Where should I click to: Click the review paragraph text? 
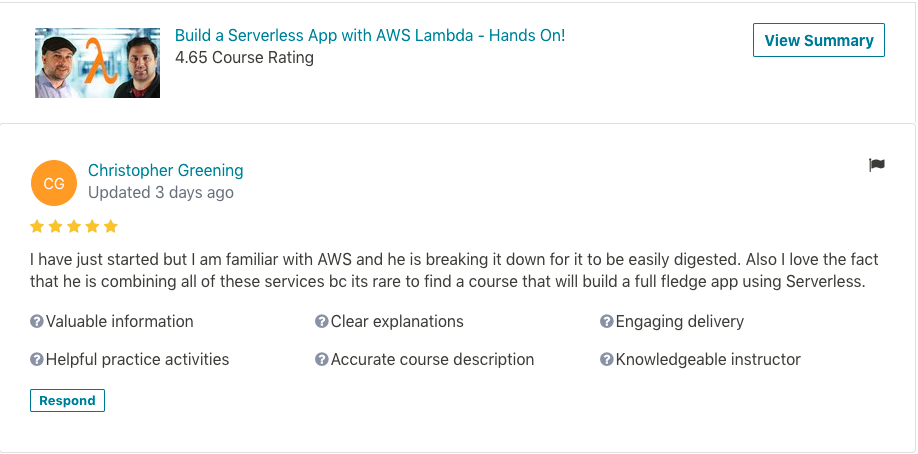(x=447, y=269)
